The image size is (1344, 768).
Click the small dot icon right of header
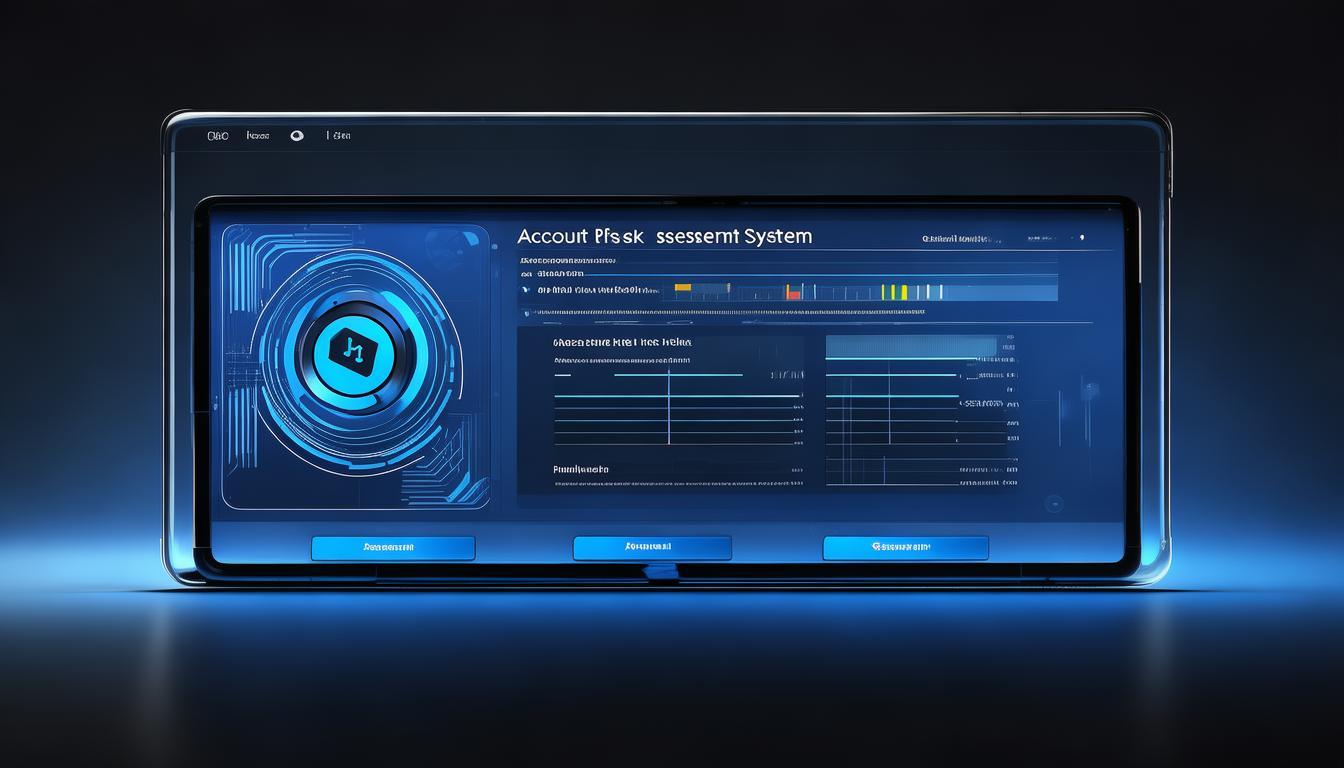(x=1081, y=238)
